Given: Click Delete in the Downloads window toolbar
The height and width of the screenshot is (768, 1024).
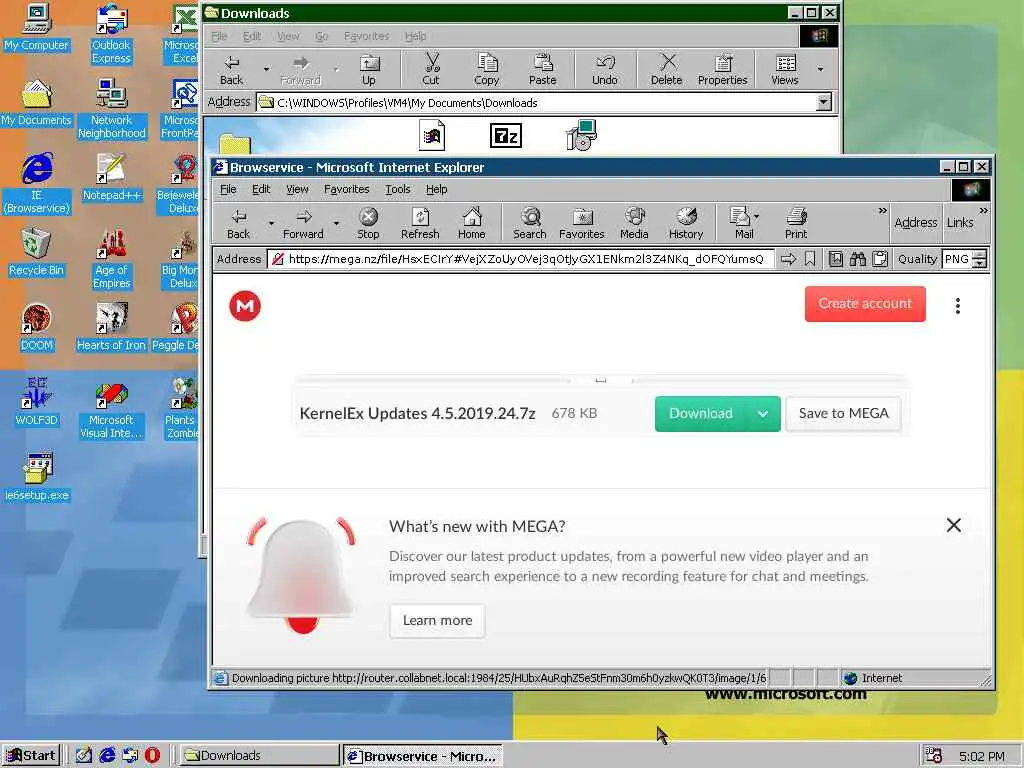Looking at the screenshot, I should tap(666, 69).
